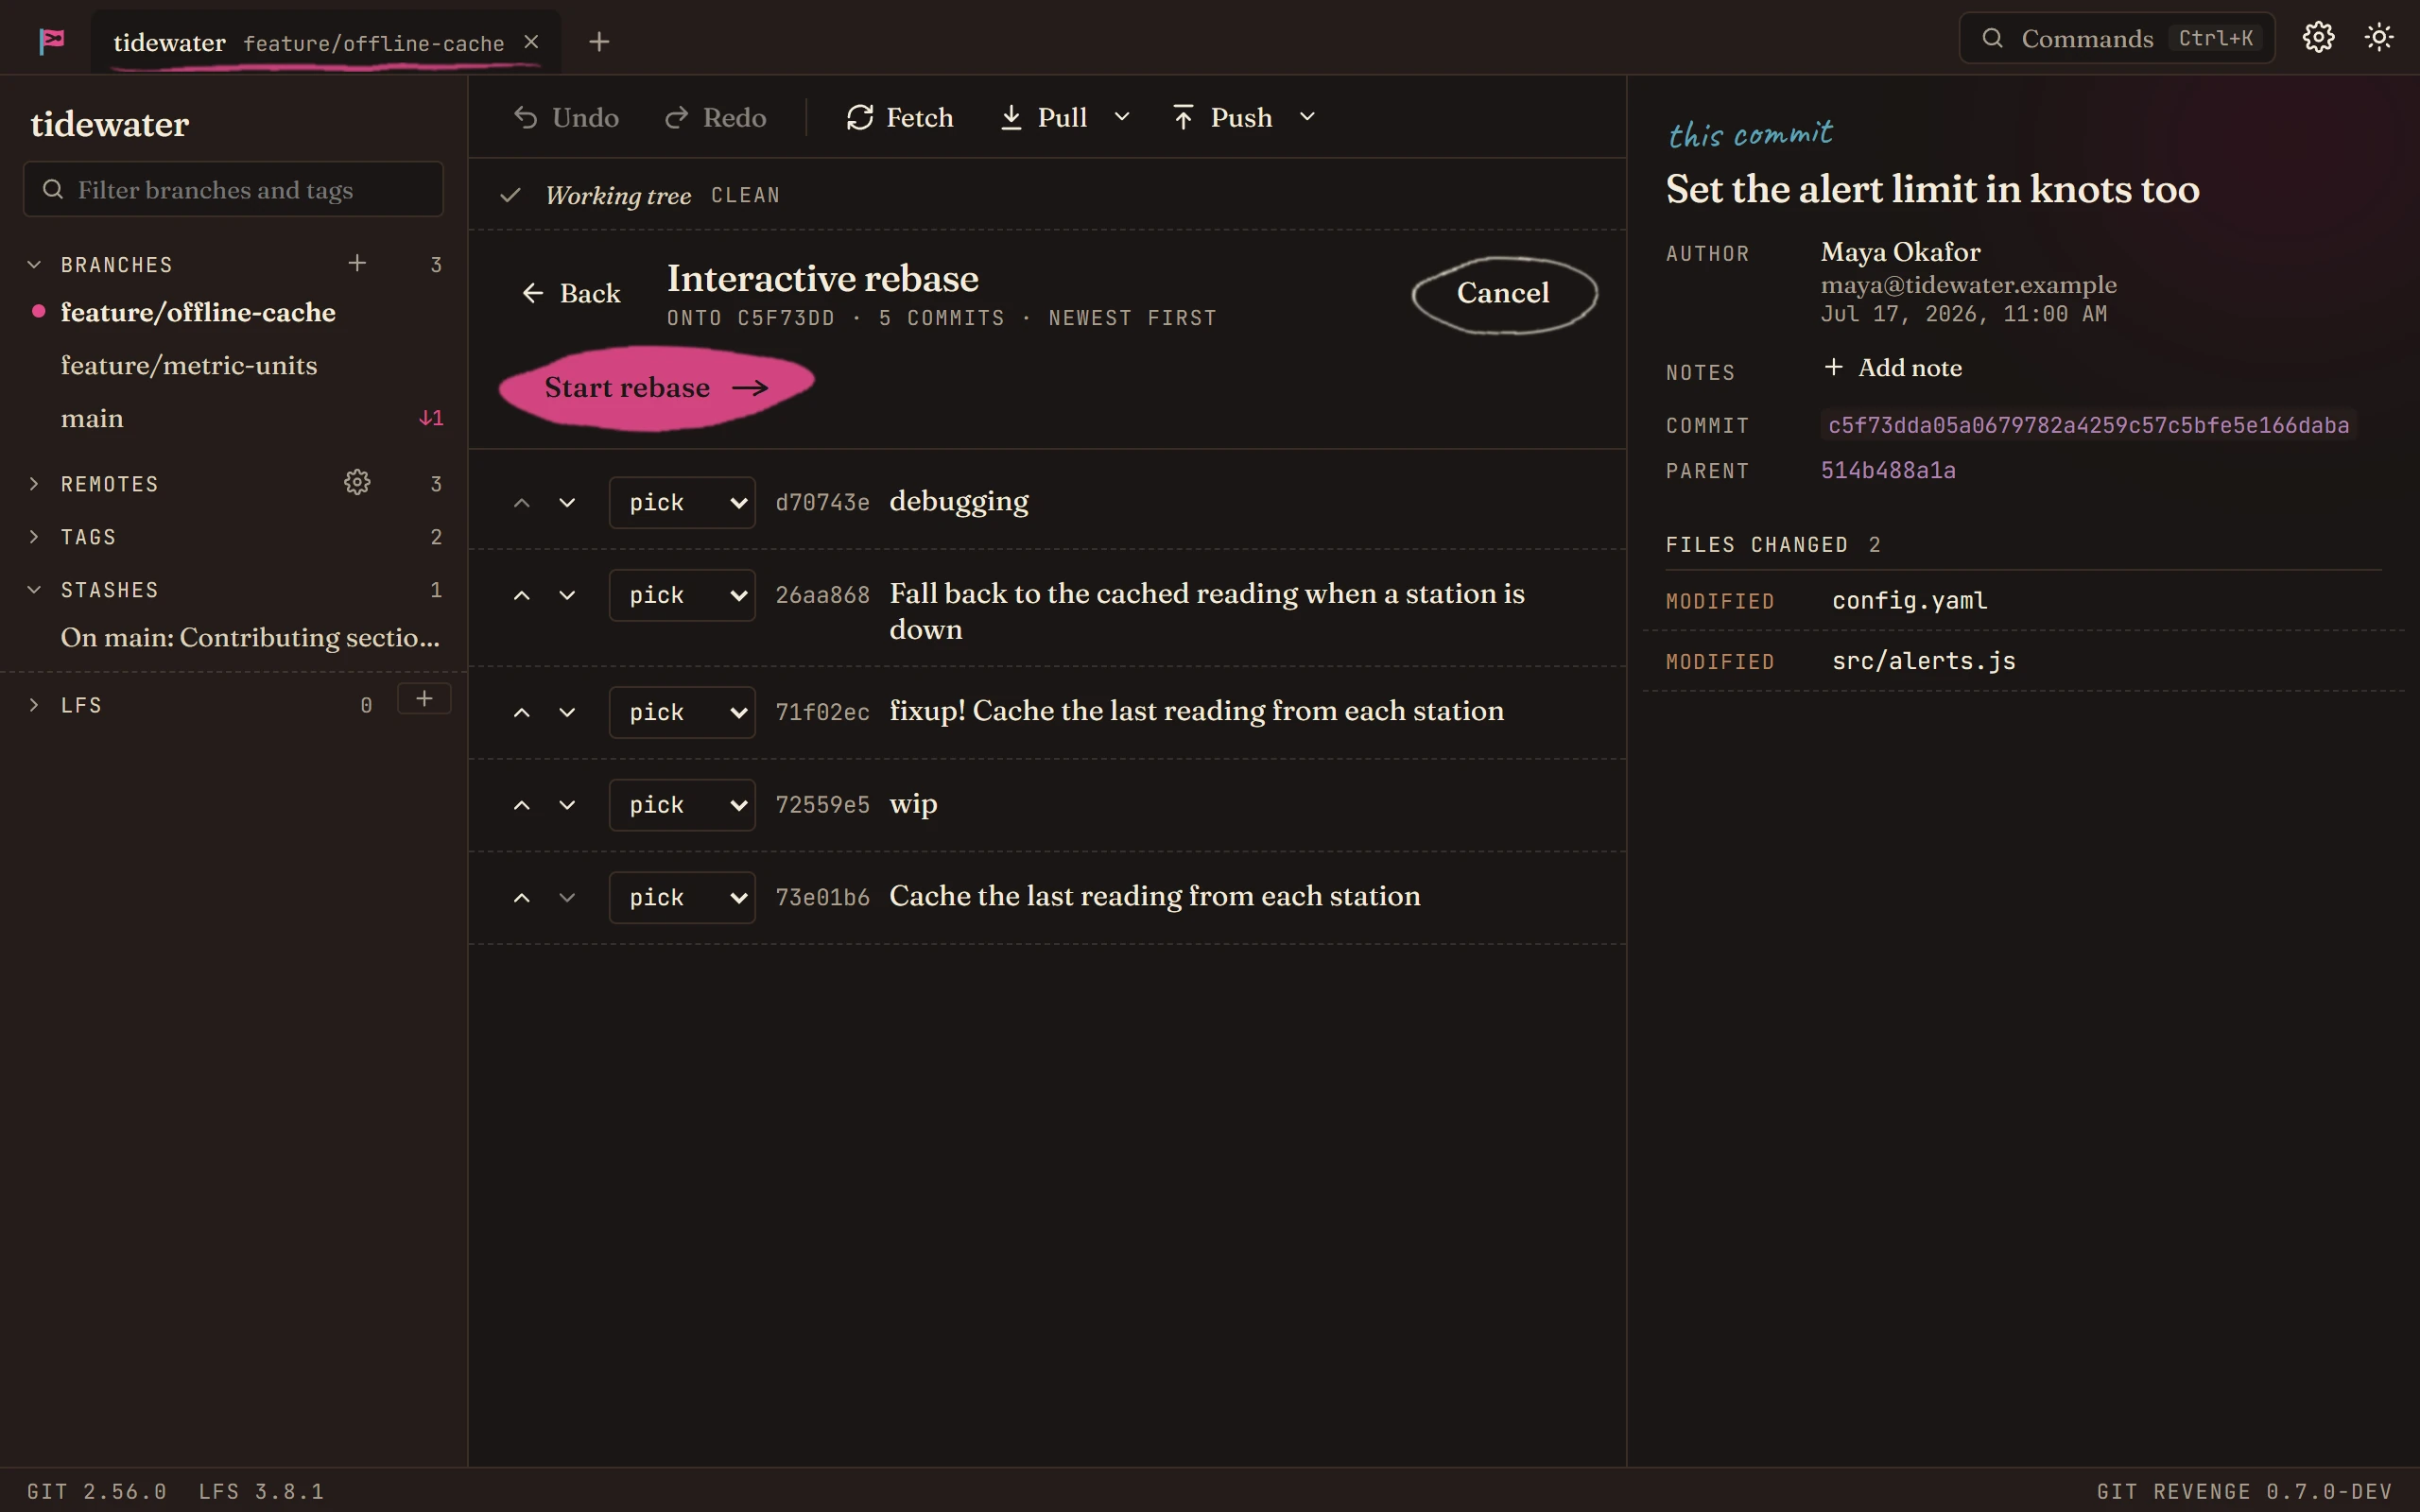Focus the Filter branches and tags field
This screenshot has height=1512, width=2420.
click(233, 189)
